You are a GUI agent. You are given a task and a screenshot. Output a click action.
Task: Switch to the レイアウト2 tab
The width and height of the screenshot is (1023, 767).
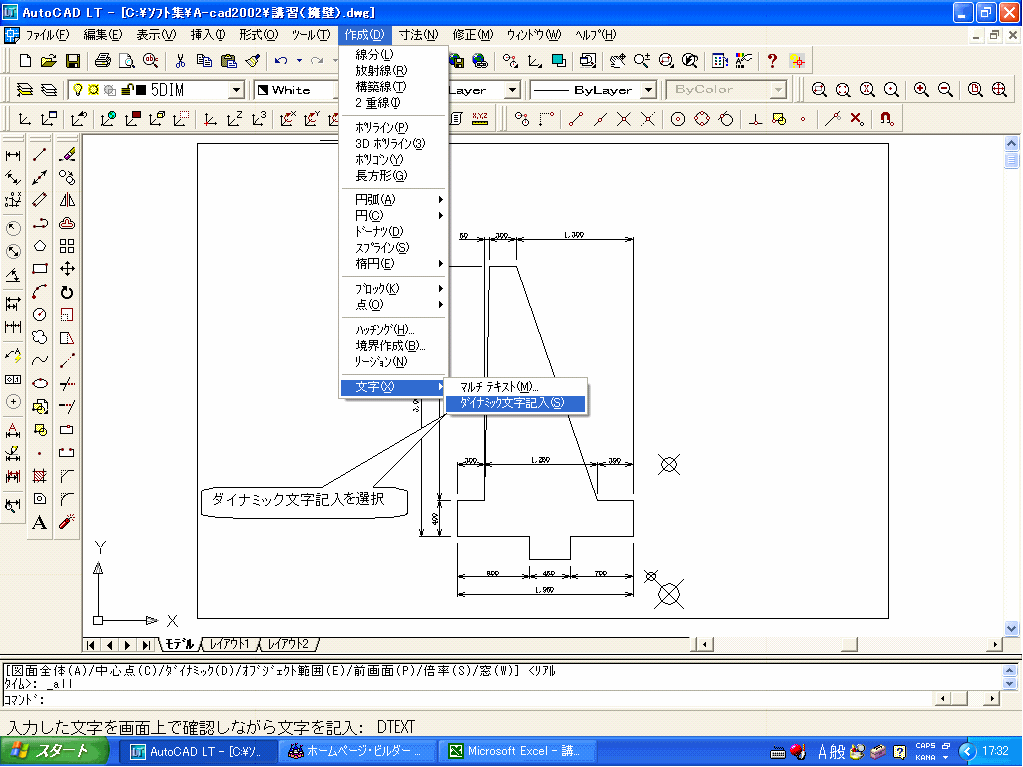pyautogui.click(x=288, y=644)
